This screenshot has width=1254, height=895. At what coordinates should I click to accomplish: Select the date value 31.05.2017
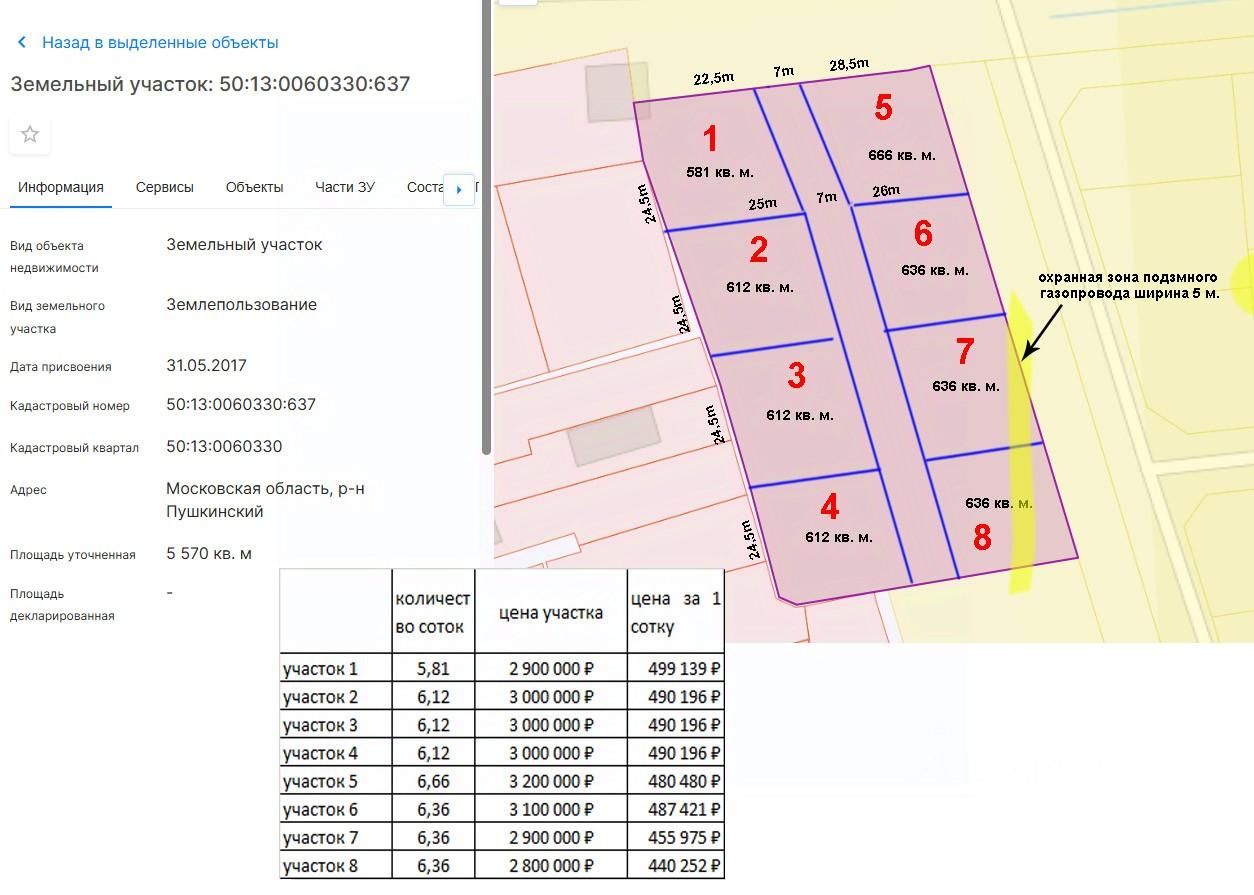pyautogui.click(x=206, y=366)
